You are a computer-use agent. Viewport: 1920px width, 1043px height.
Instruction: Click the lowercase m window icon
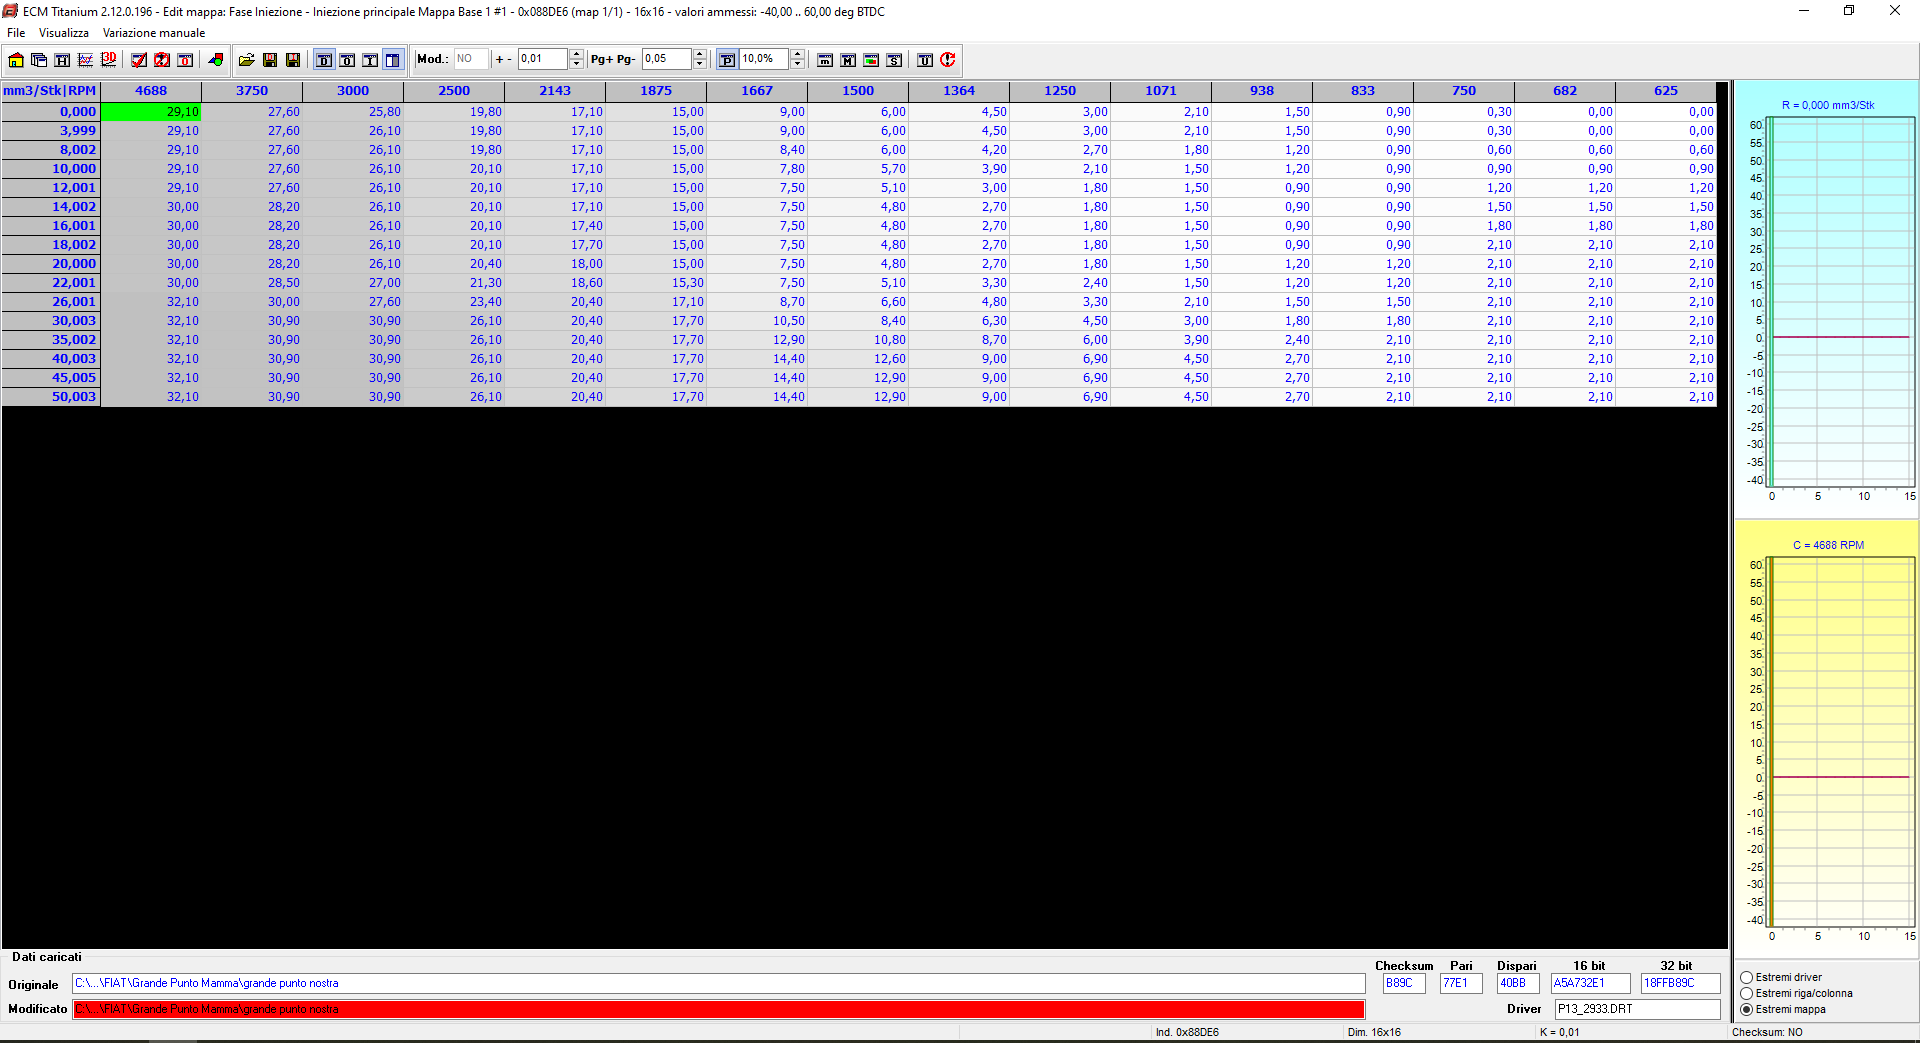825,60
